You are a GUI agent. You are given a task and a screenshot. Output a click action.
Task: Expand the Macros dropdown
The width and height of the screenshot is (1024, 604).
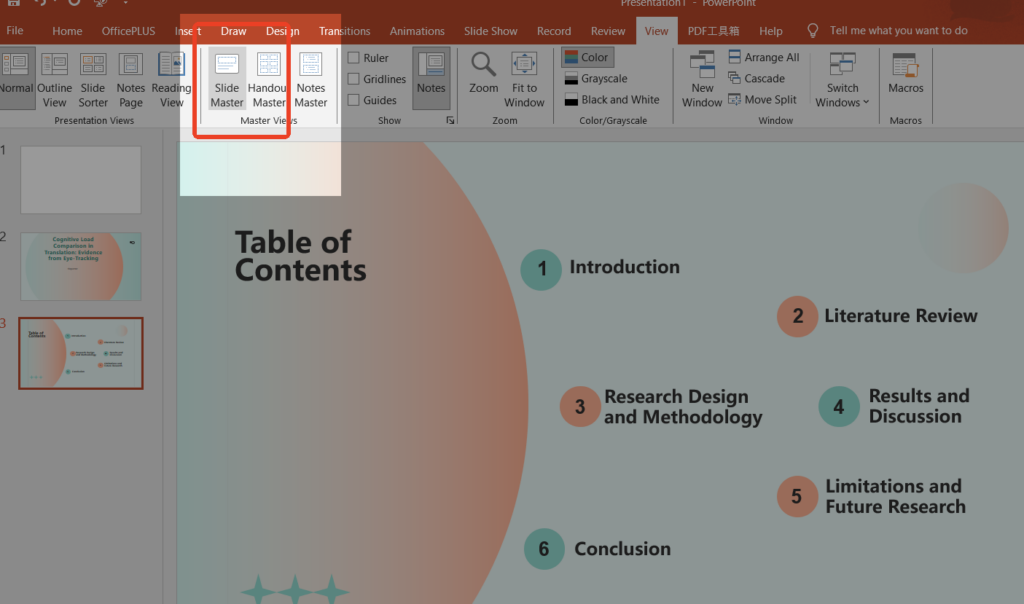(x=905, y=75)
